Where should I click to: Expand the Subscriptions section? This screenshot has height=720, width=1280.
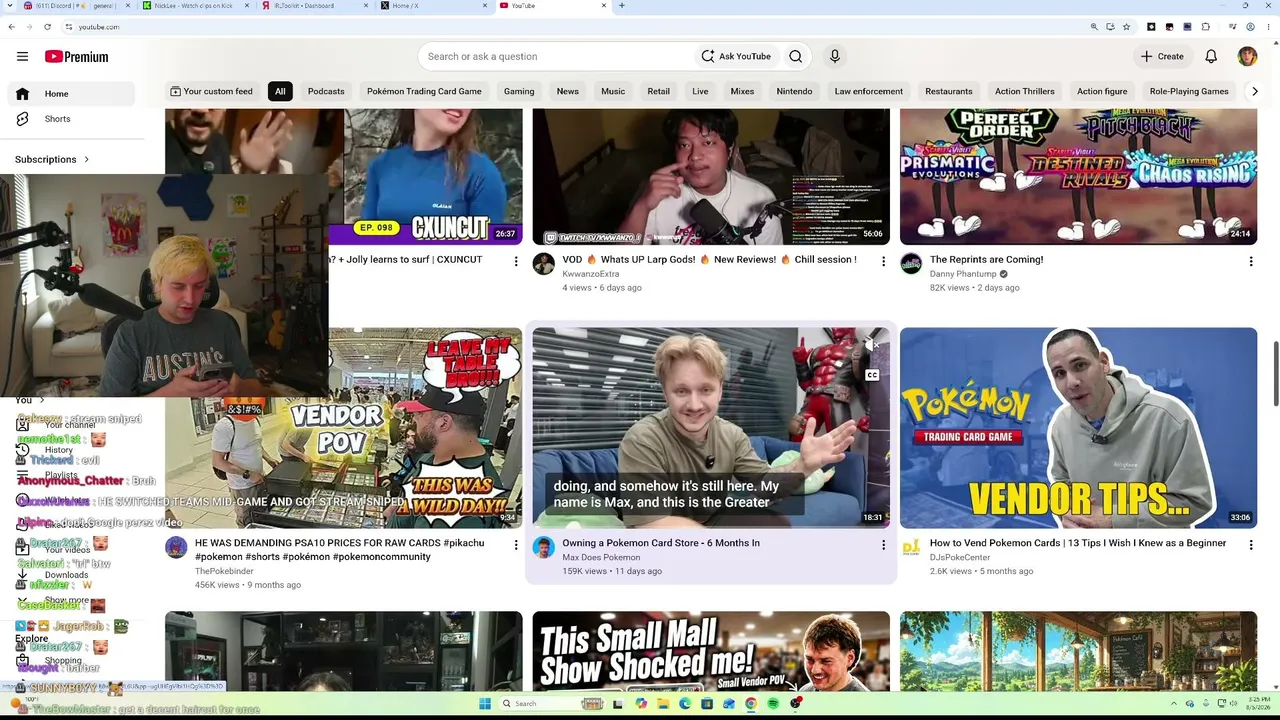tap(52, 159)
